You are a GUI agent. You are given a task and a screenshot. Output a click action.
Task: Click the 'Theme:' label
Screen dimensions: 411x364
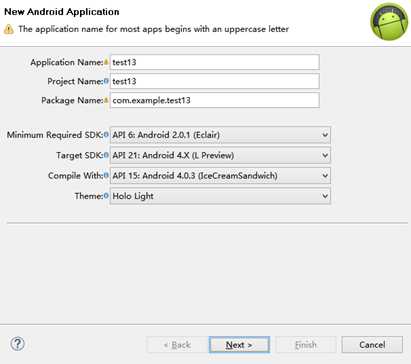[89, 196]
